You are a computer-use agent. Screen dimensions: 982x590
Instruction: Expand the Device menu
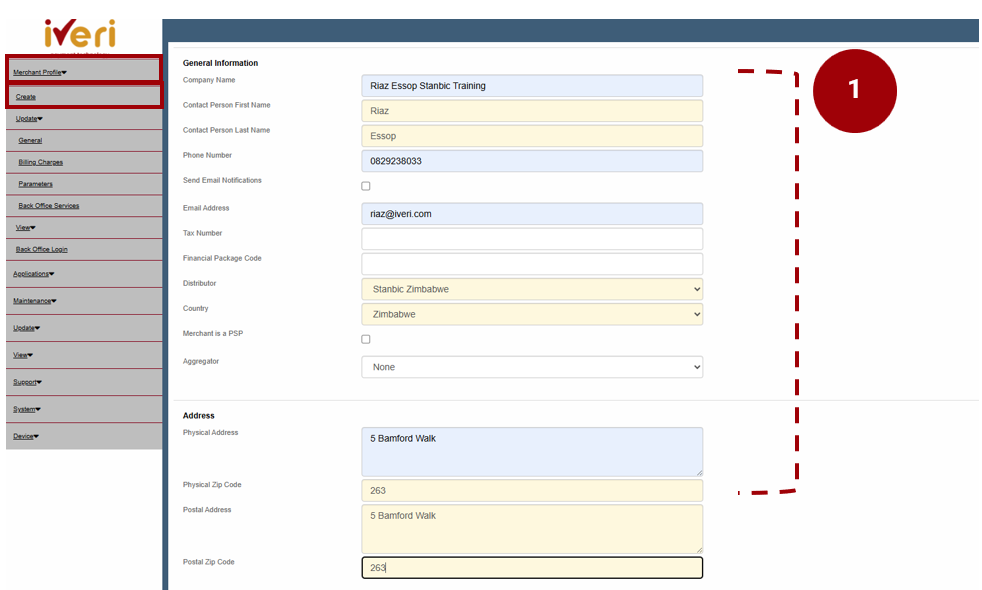26,437
